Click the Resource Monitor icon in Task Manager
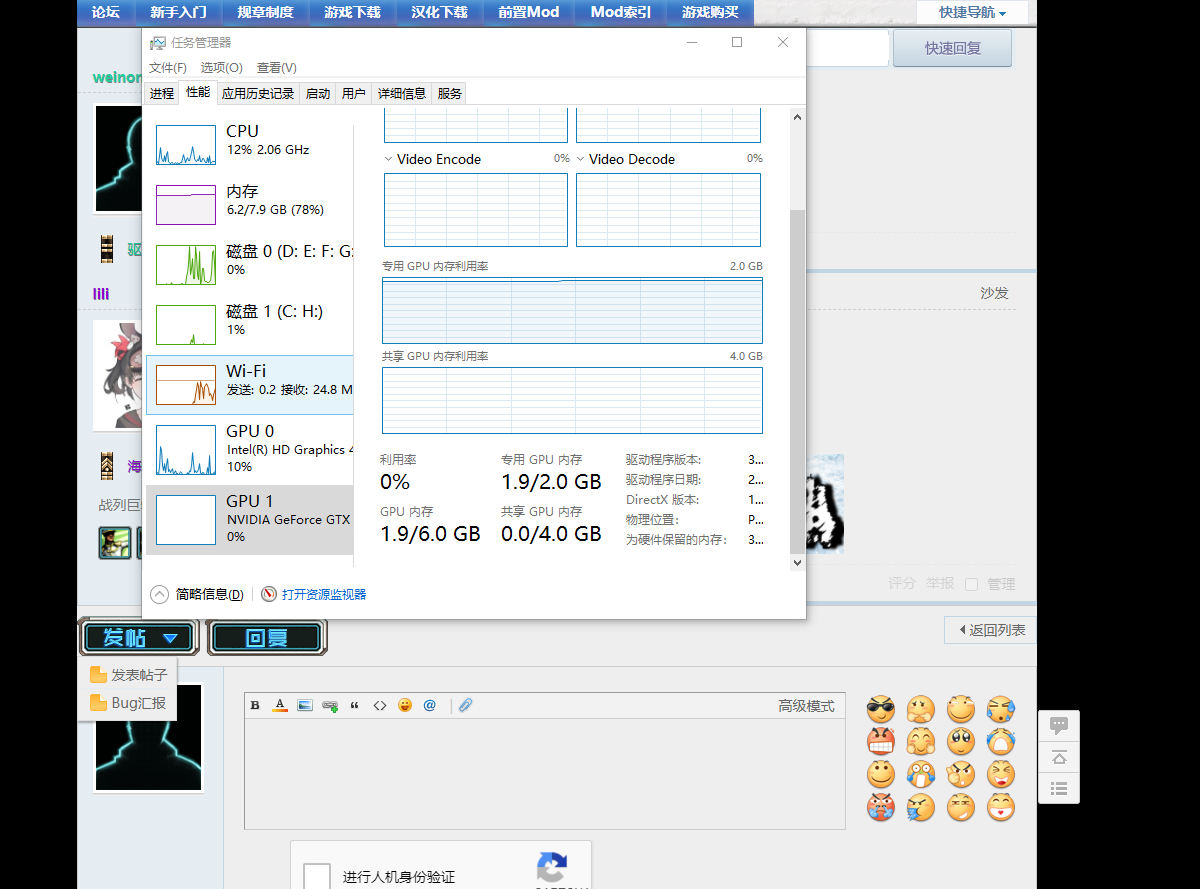Image resolution: width=1200 pixels, height=889 pixels. tap(269, 594)
